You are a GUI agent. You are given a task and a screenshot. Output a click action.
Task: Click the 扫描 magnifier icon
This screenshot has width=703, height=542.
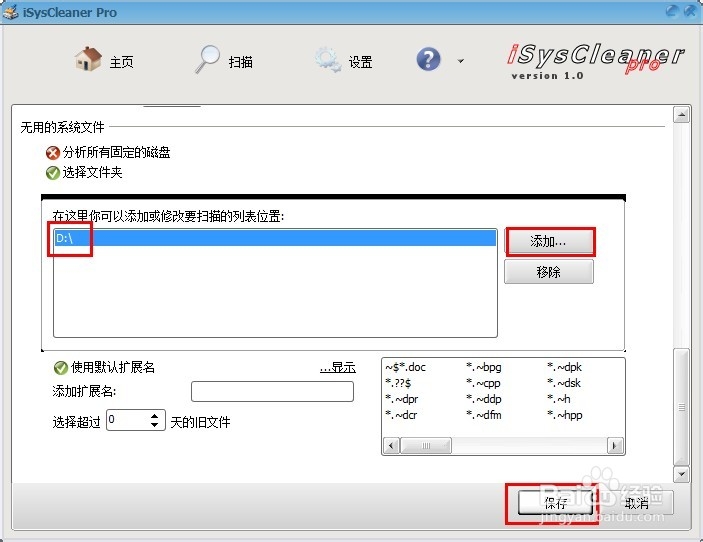tap(208, 59)
